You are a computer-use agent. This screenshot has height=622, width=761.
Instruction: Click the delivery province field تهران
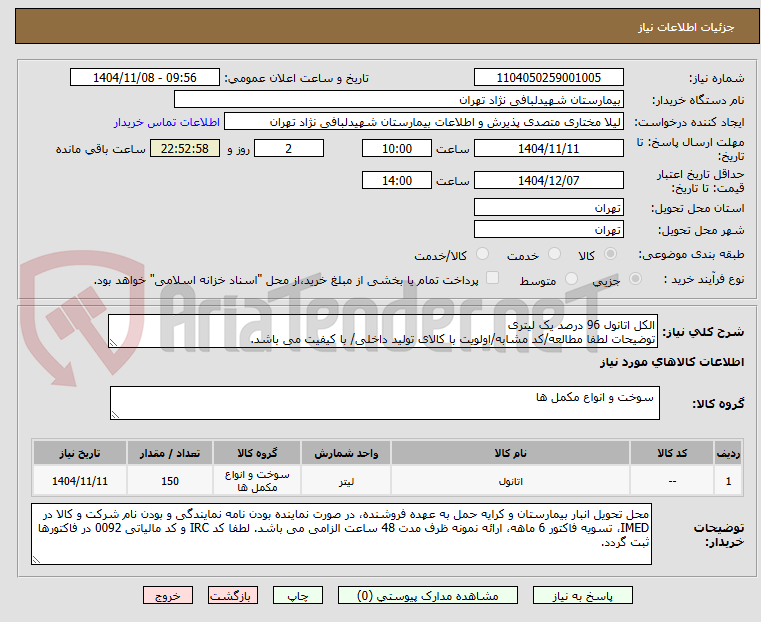click(548, 208)
